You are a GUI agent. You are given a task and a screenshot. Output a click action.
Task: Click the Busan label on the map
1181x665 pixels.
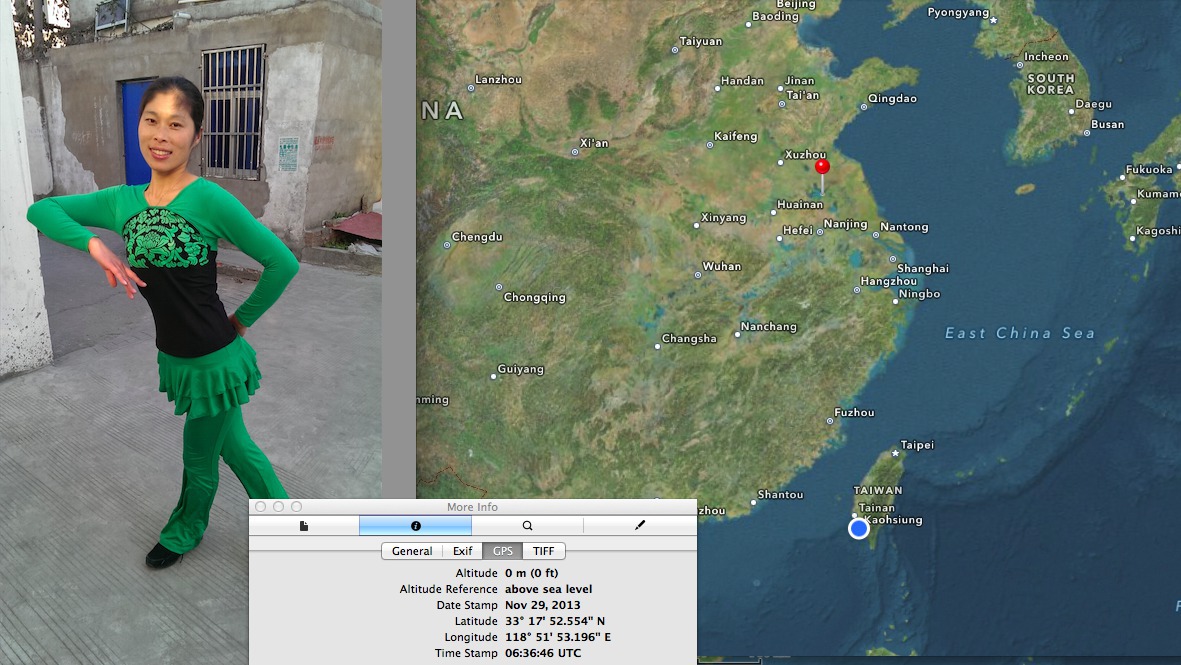pos(1107,124)
